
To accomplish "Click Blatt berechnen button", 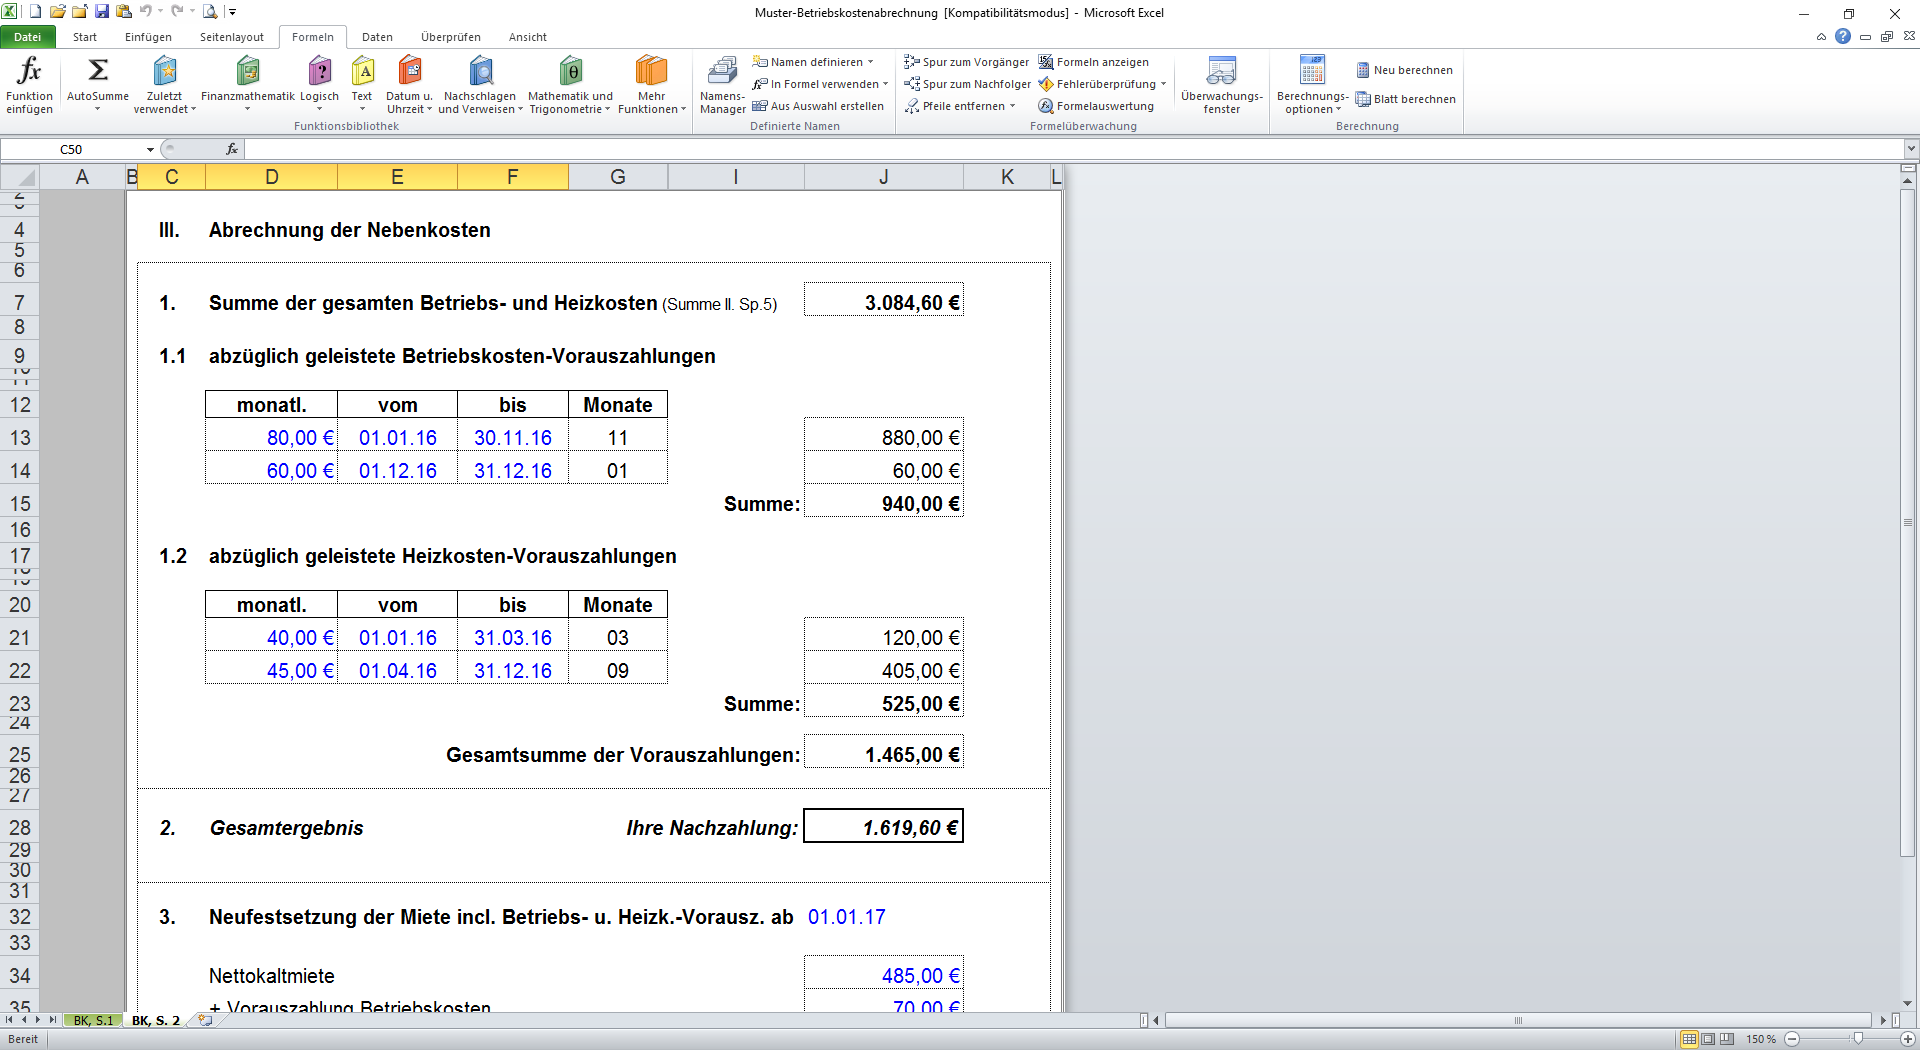I will pyautogui.click(x=1406, y=99).
